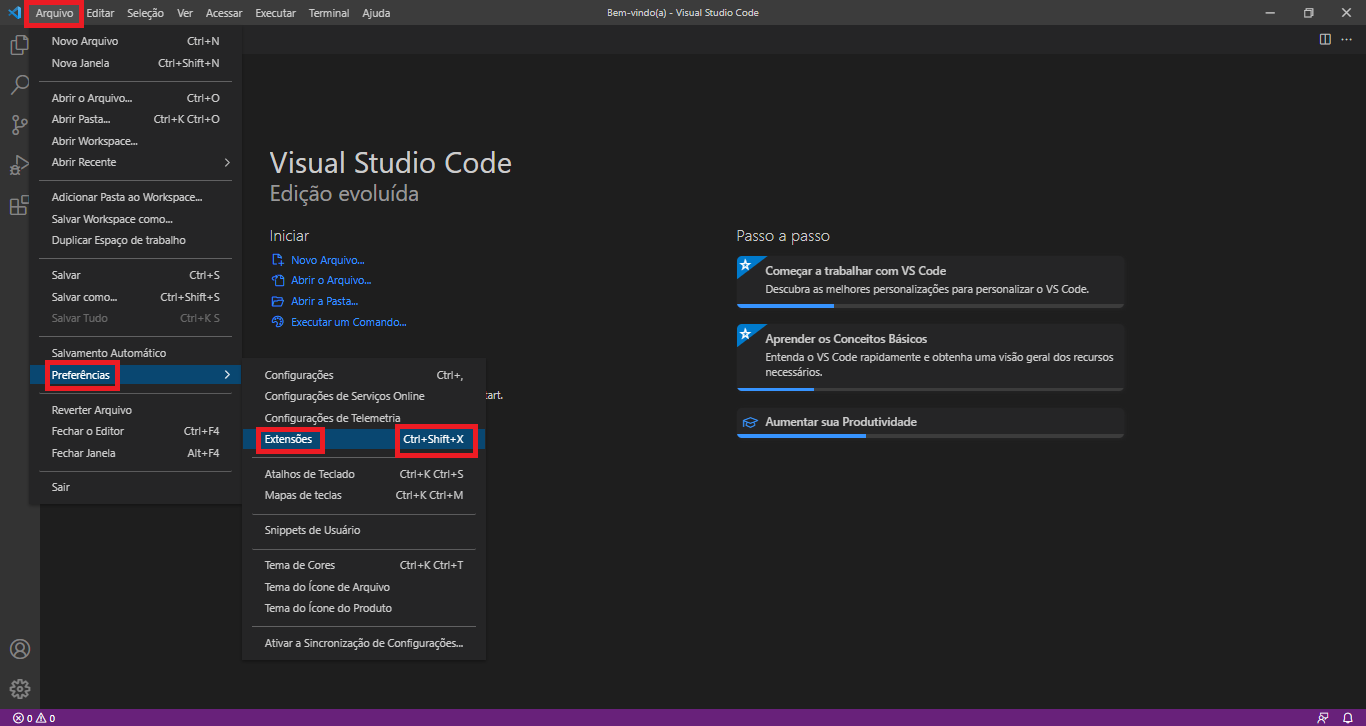Image resolution: width=1366 pixels, height=726 pixels.
Task: Open Snippets de Usuário entry
Action: [364, 530]
